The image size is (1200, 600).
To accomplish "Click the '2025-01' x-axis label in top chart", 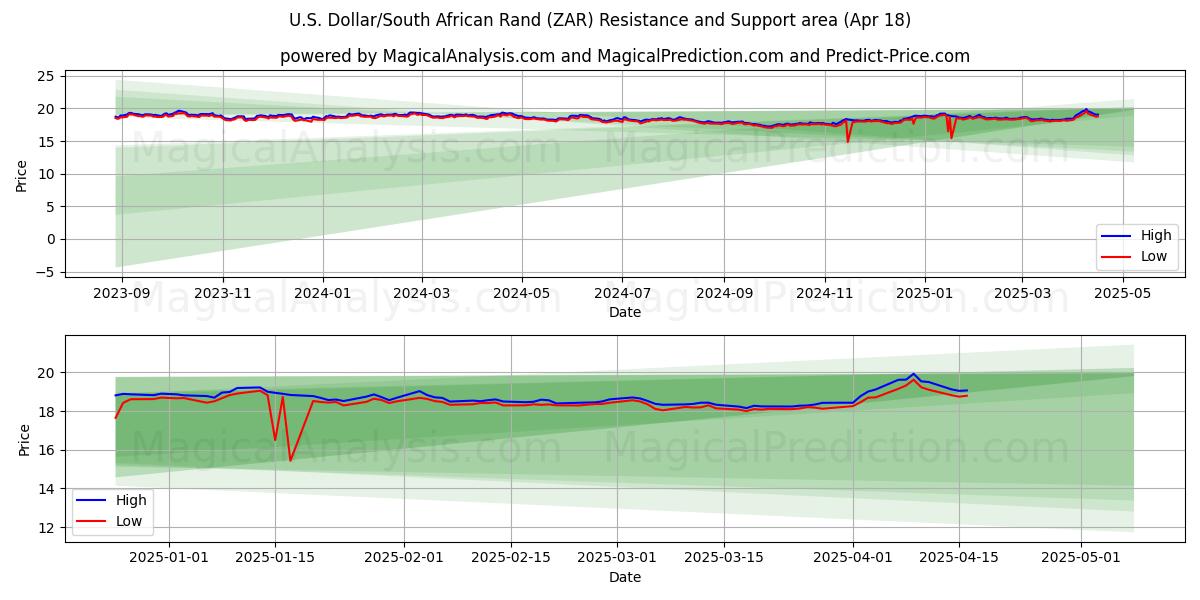I will tap(924, 294).
